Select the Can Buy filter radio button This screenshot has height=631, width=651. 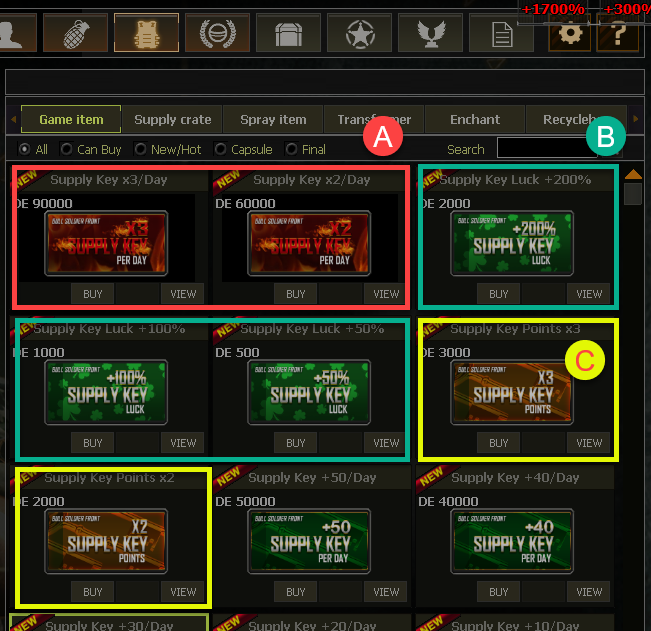[x=66, y=149]
